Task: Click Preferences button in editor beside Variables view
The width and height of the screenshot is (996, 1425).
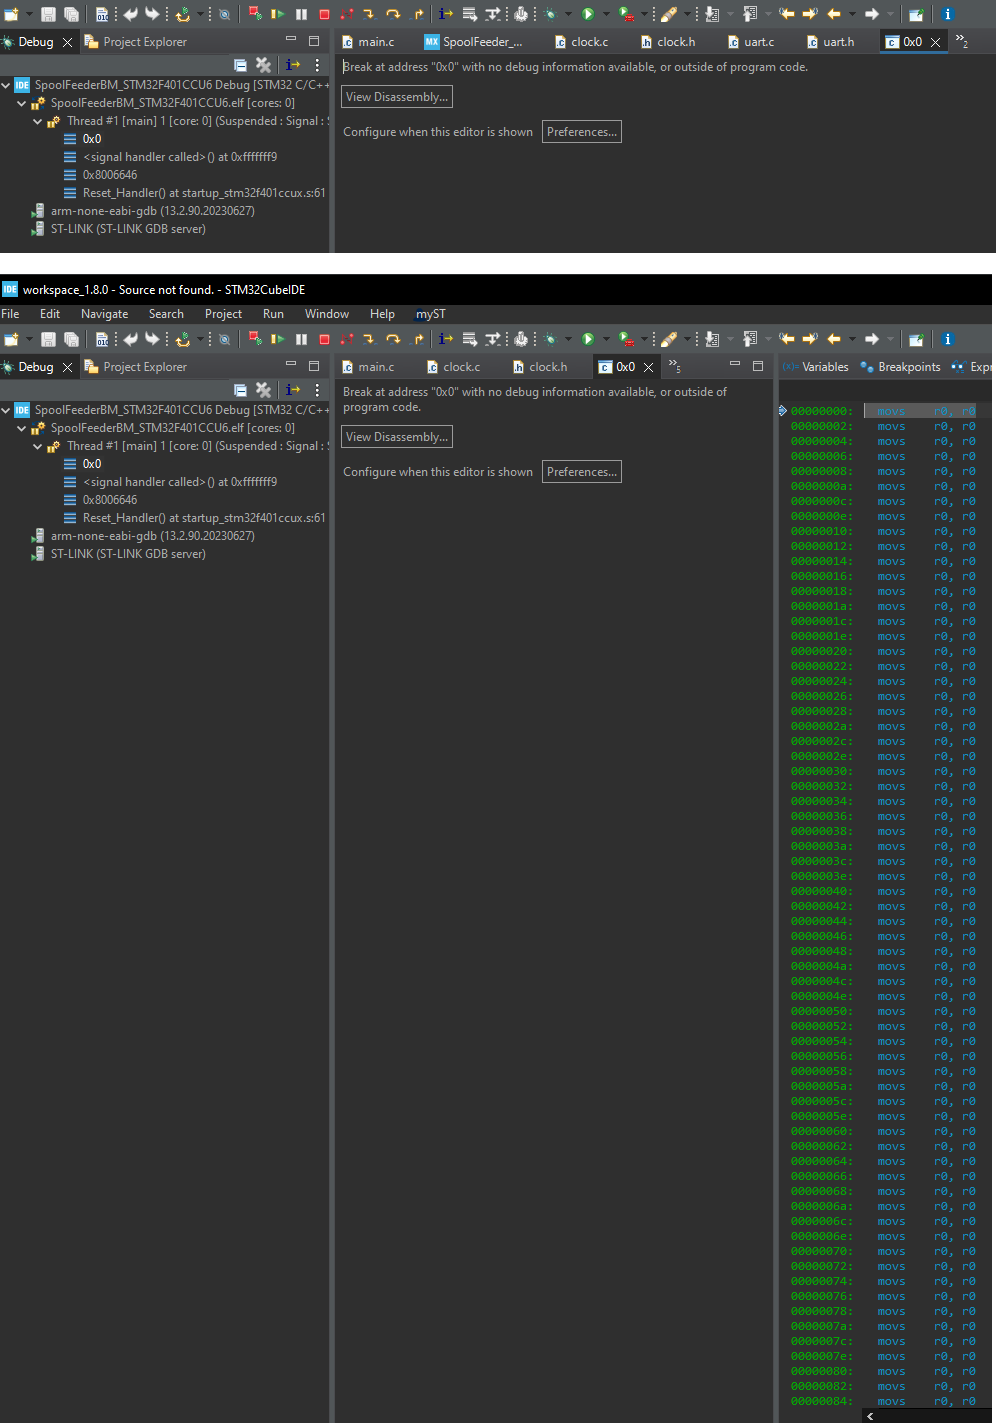Action: (x=582, y=472)
